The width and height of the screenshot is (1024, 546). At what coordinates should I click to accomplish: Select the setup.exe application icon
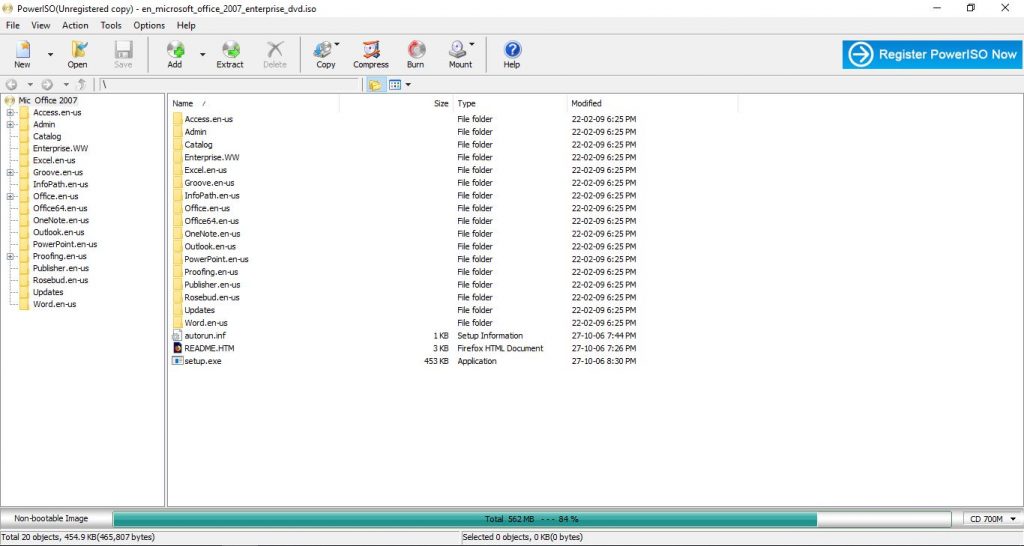click(177, 361)
